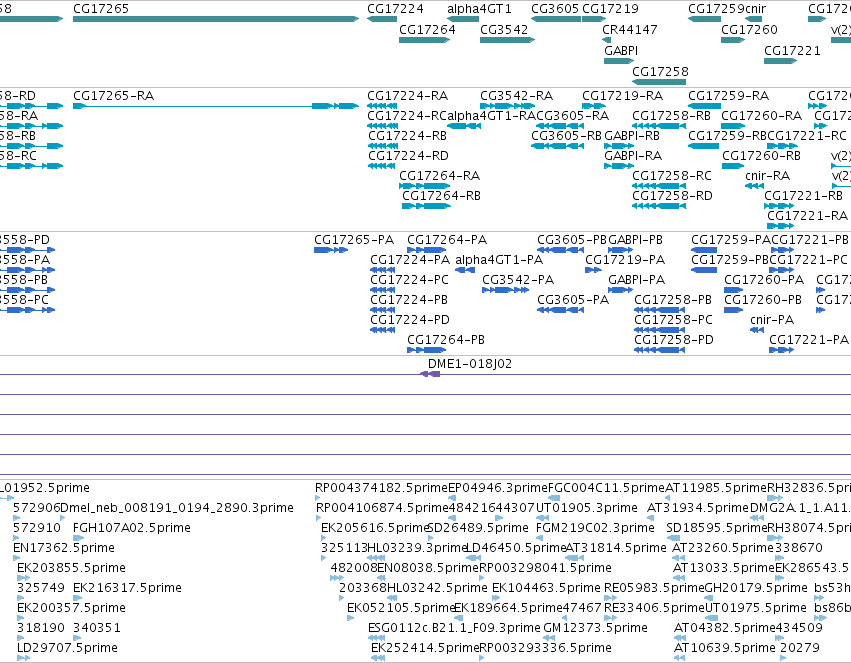Click the CG3605-PB protein label

573,240
